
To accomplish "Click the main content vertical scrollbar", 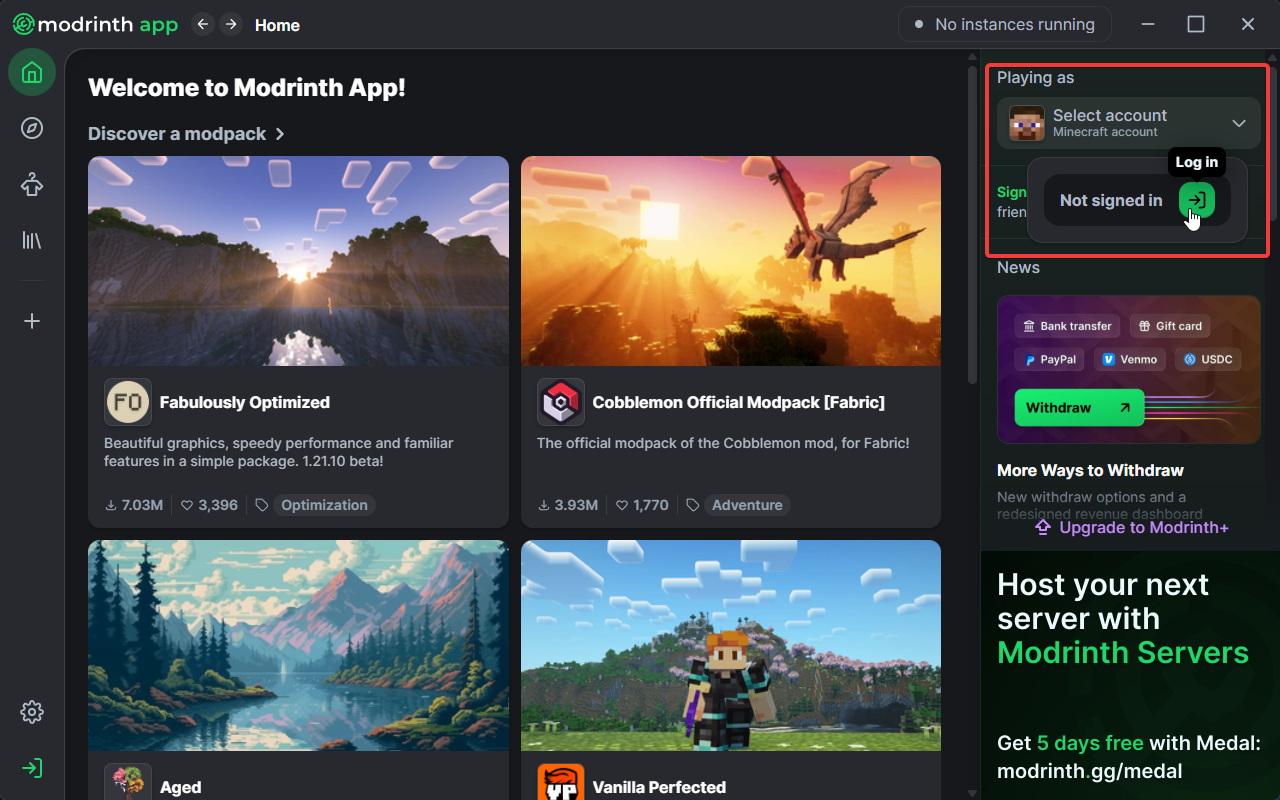I will pos(972,225).
